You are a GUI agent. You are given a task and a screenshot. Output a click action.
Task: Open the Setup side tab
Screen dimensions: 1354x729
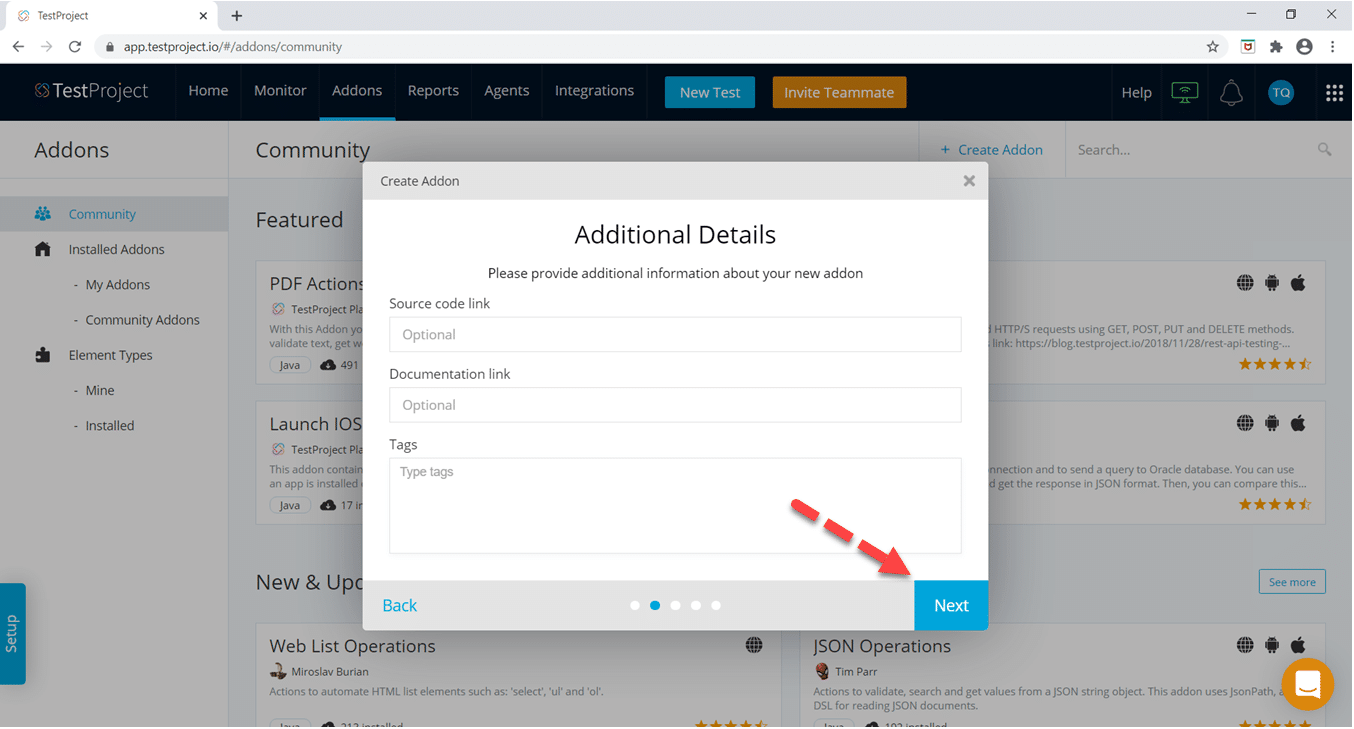pyautogui.click(x=12, y=634)
